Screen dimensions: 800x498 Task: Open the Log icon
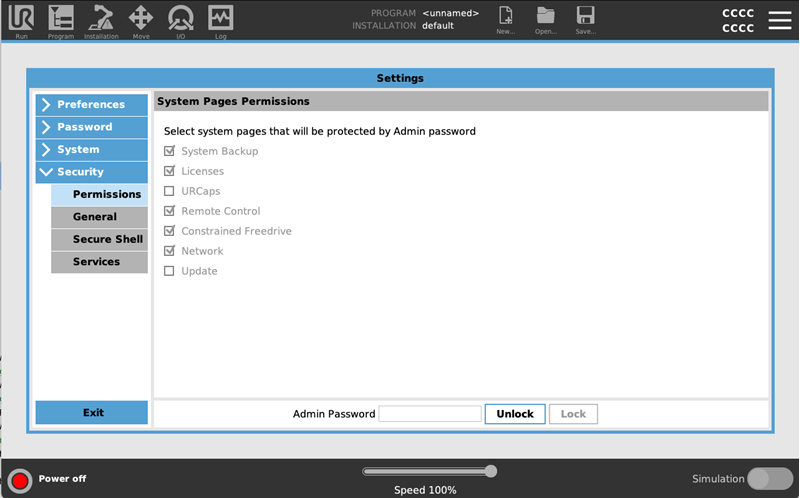click(220, 18)
